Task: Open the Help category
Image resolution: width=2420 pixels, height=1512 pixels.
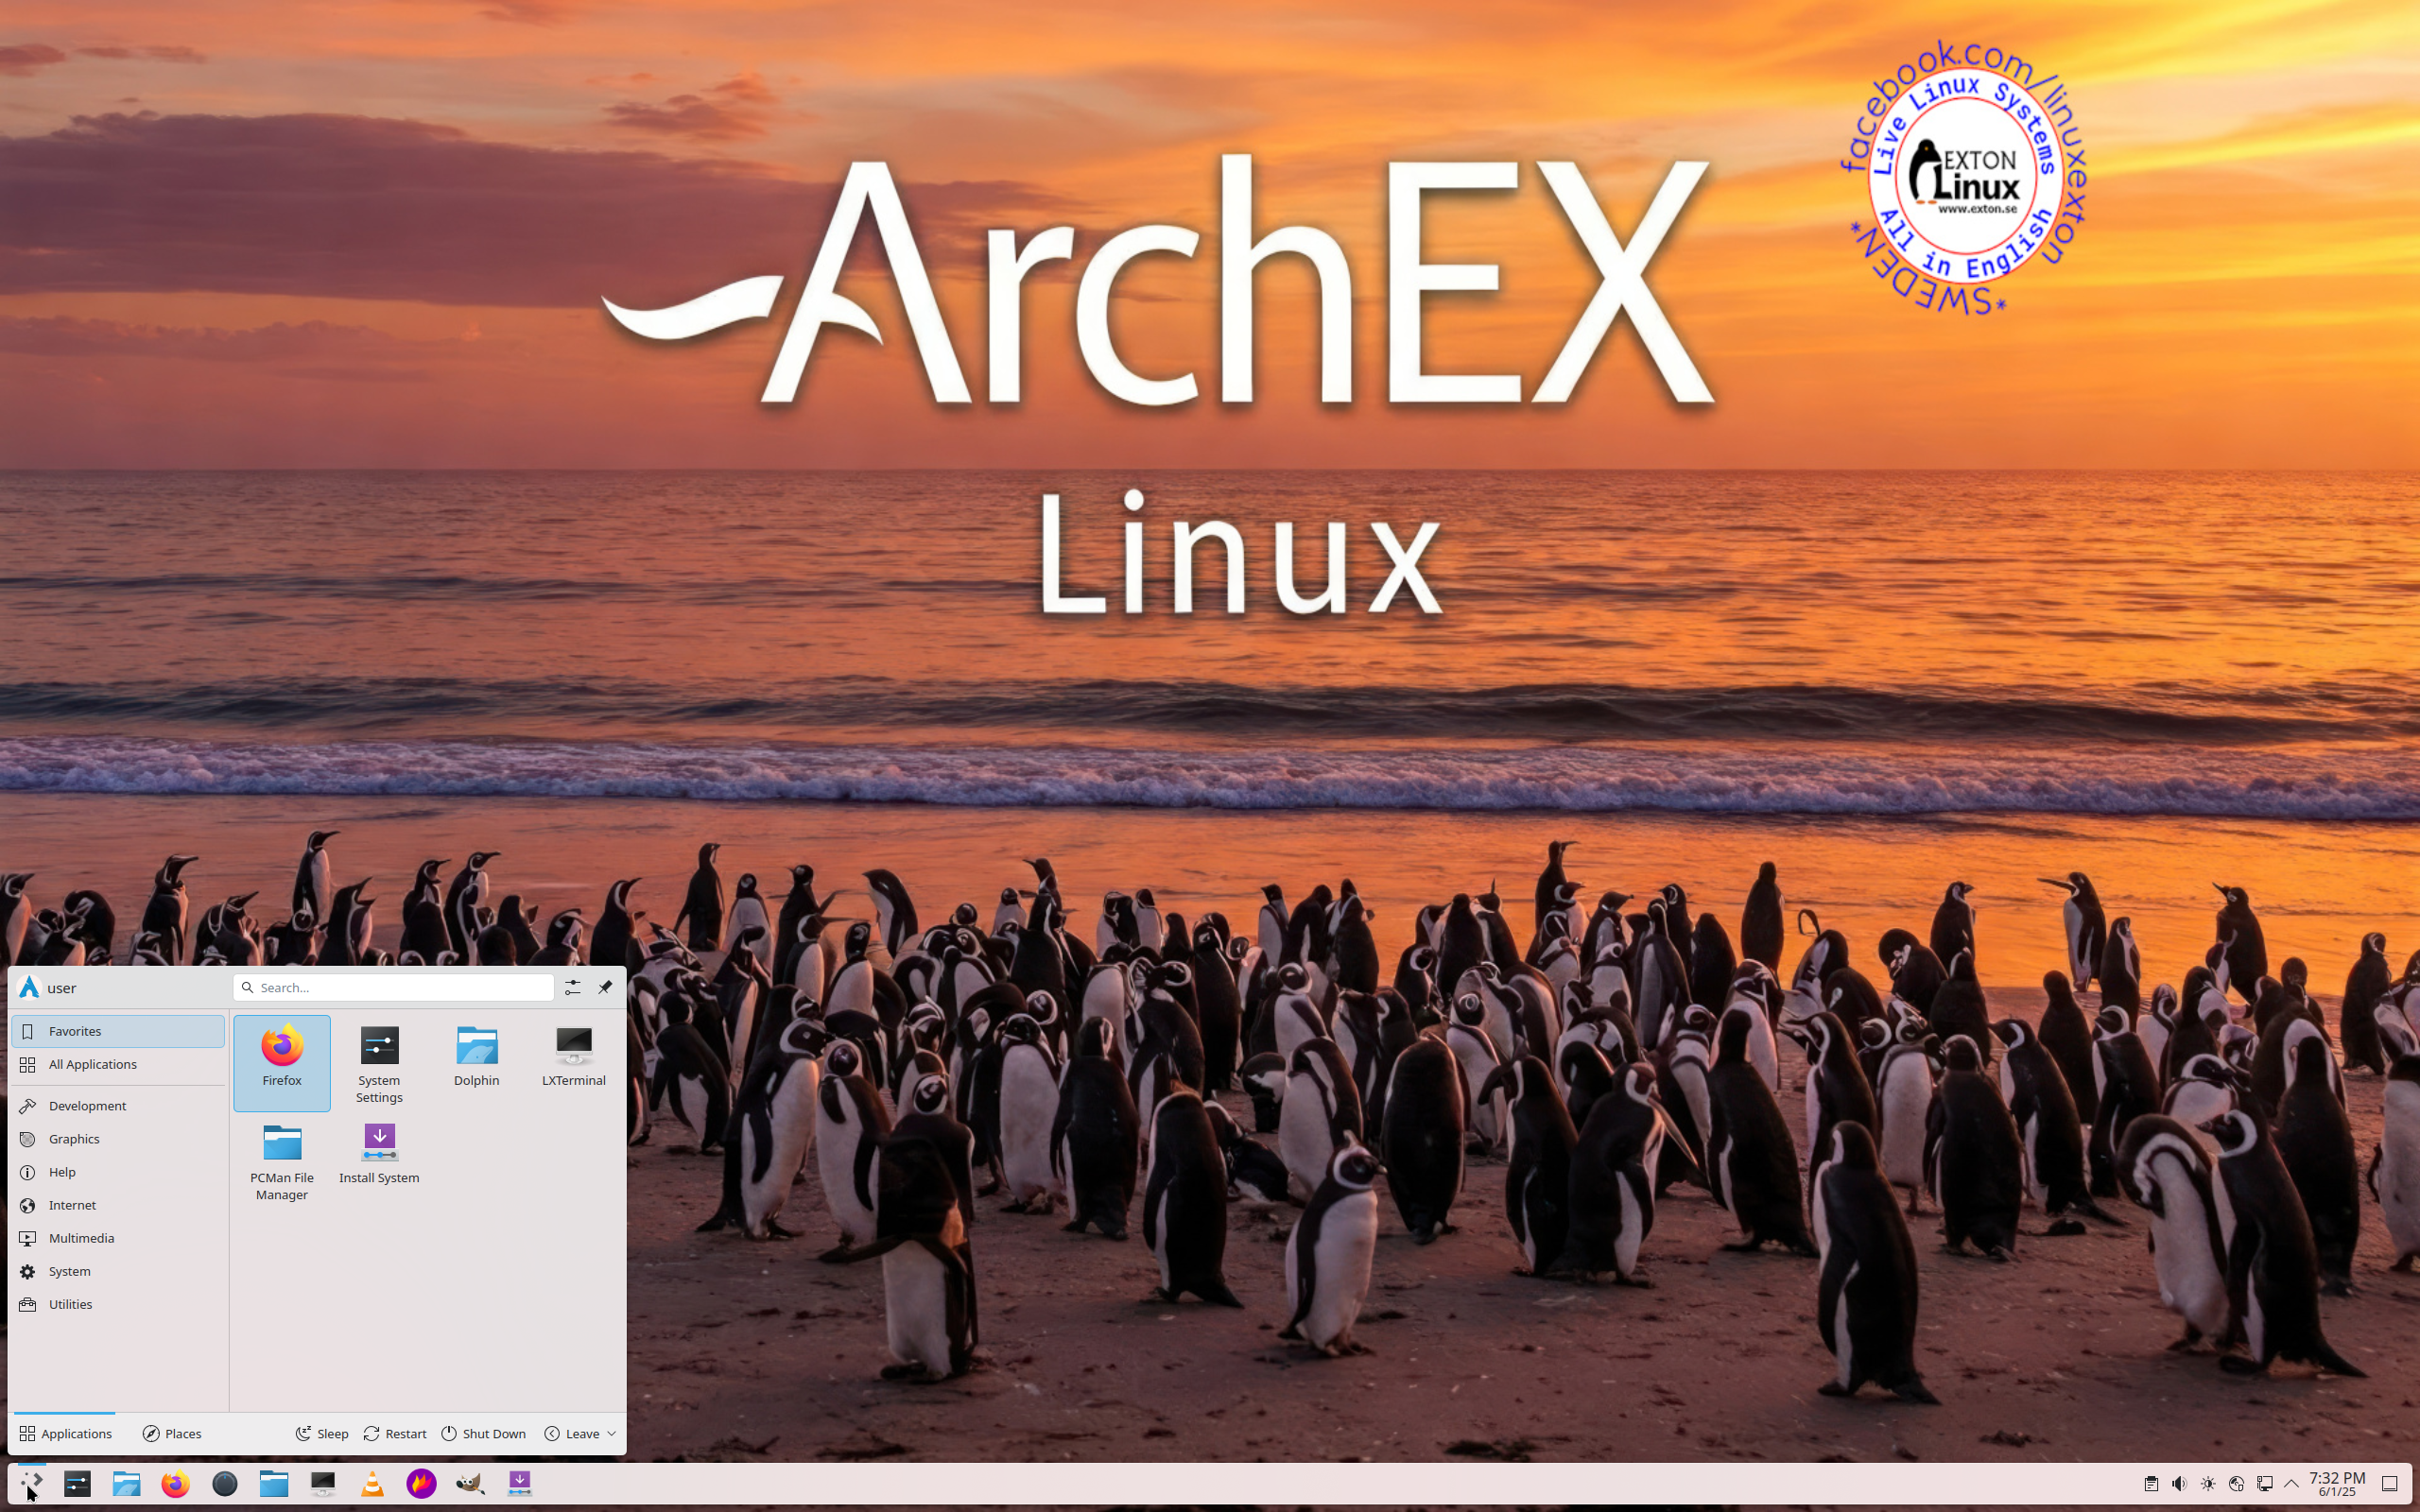Action: (118, 1171)
